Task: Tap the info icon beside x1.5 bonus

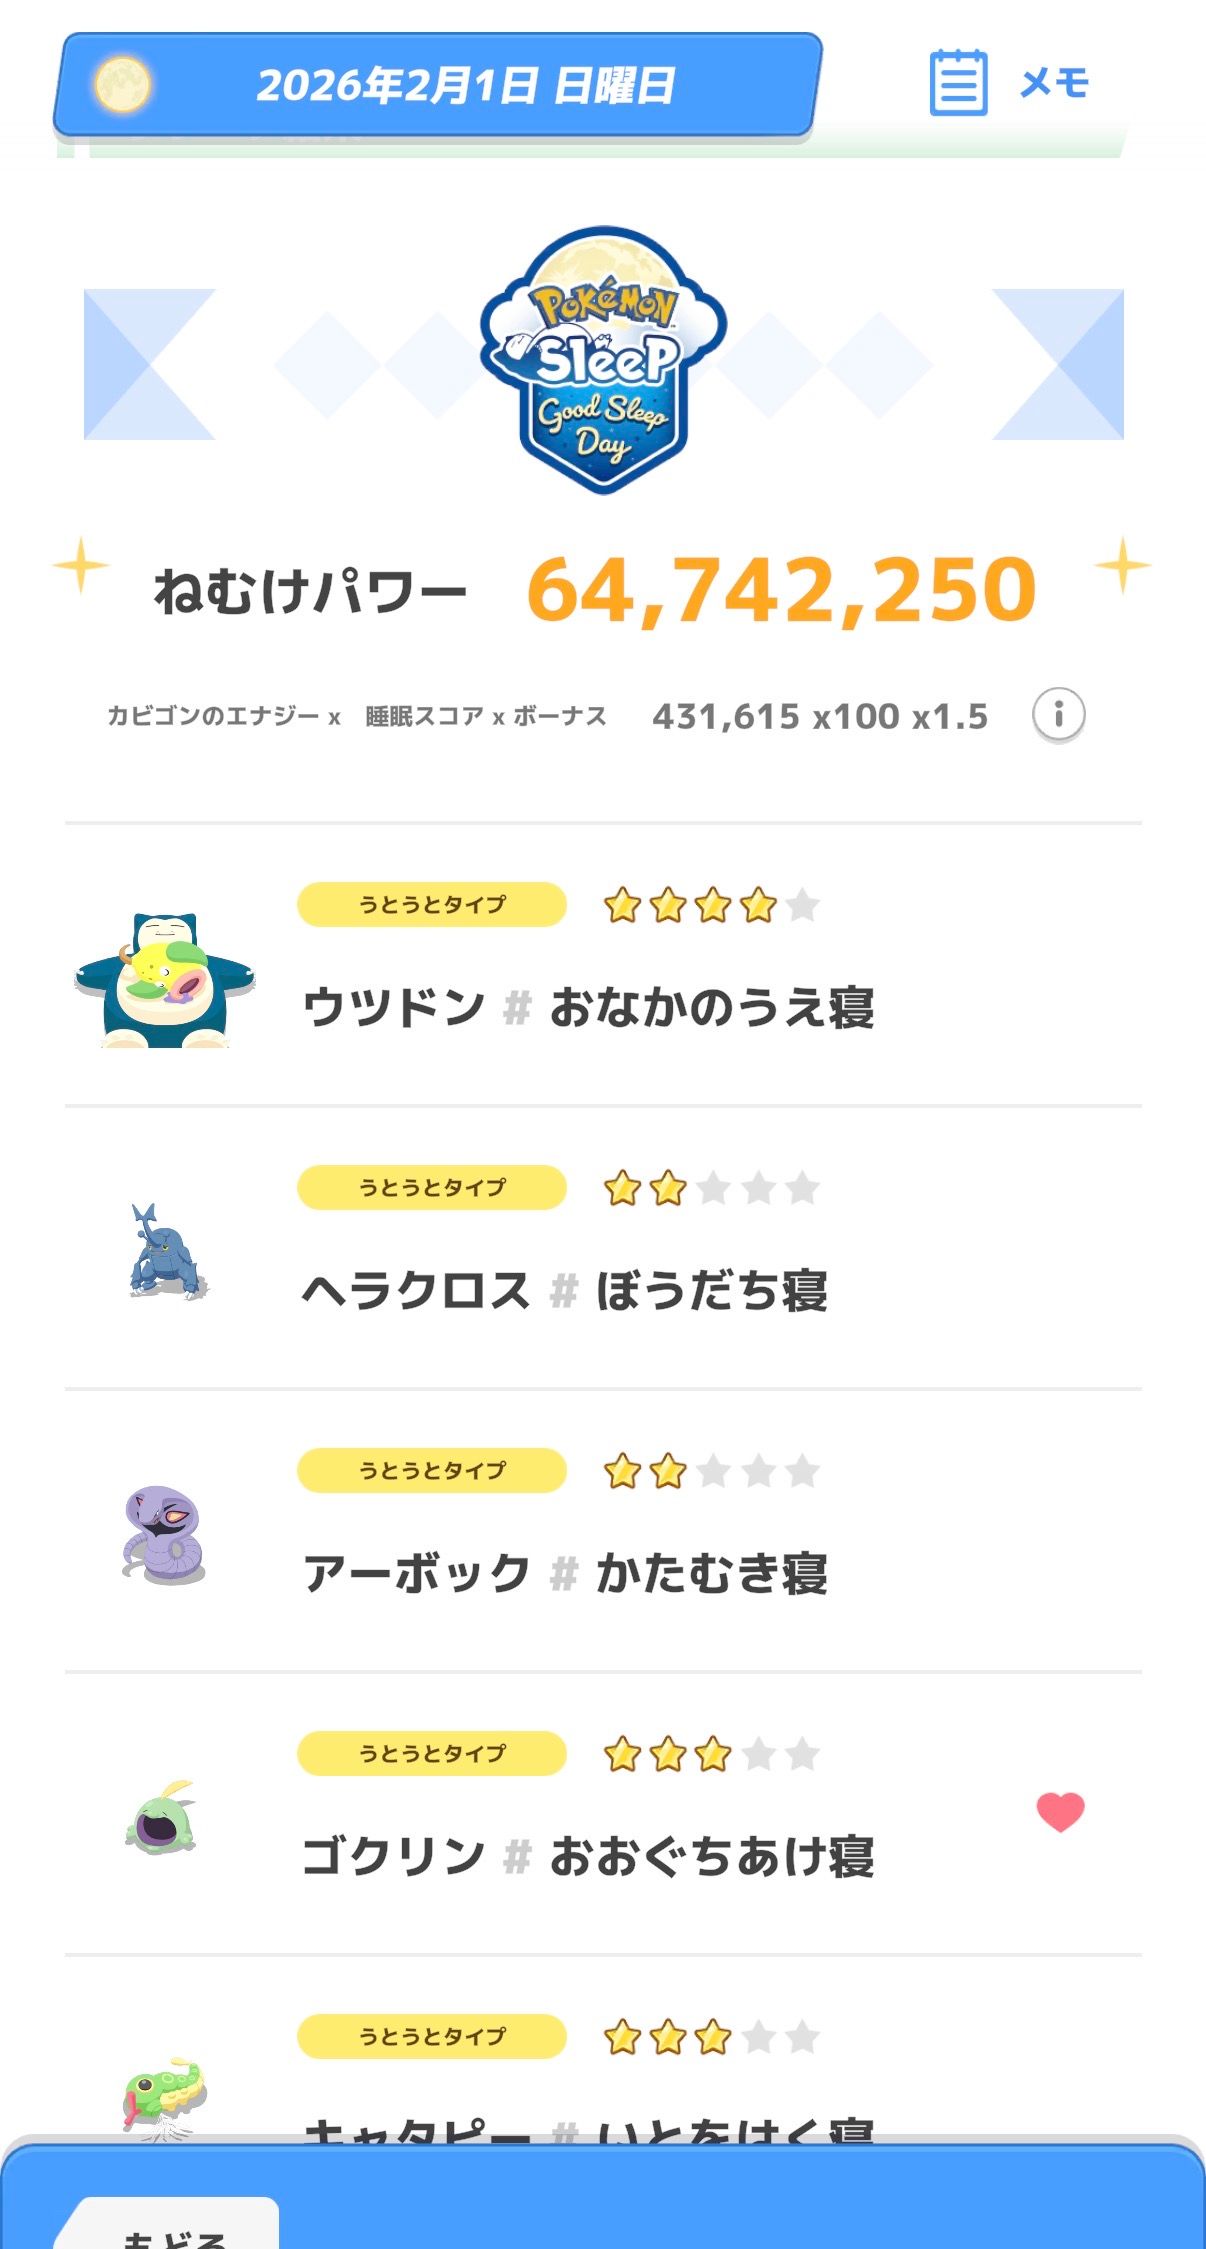Action: (1058, 715)
